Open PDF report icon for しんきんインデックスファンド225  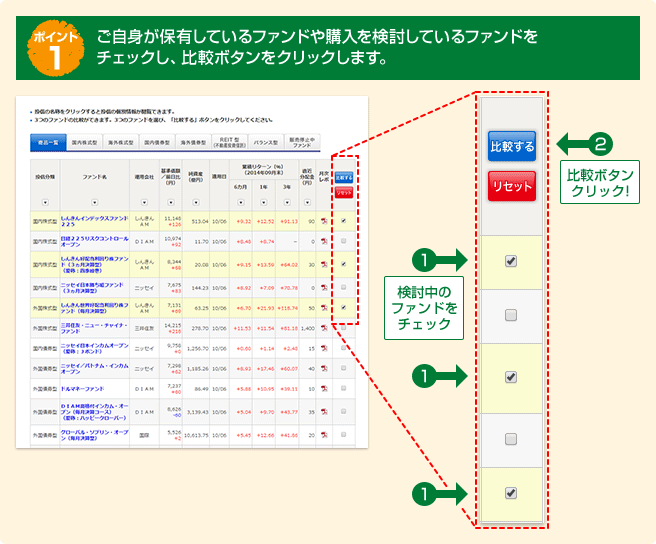pos(325,221)
